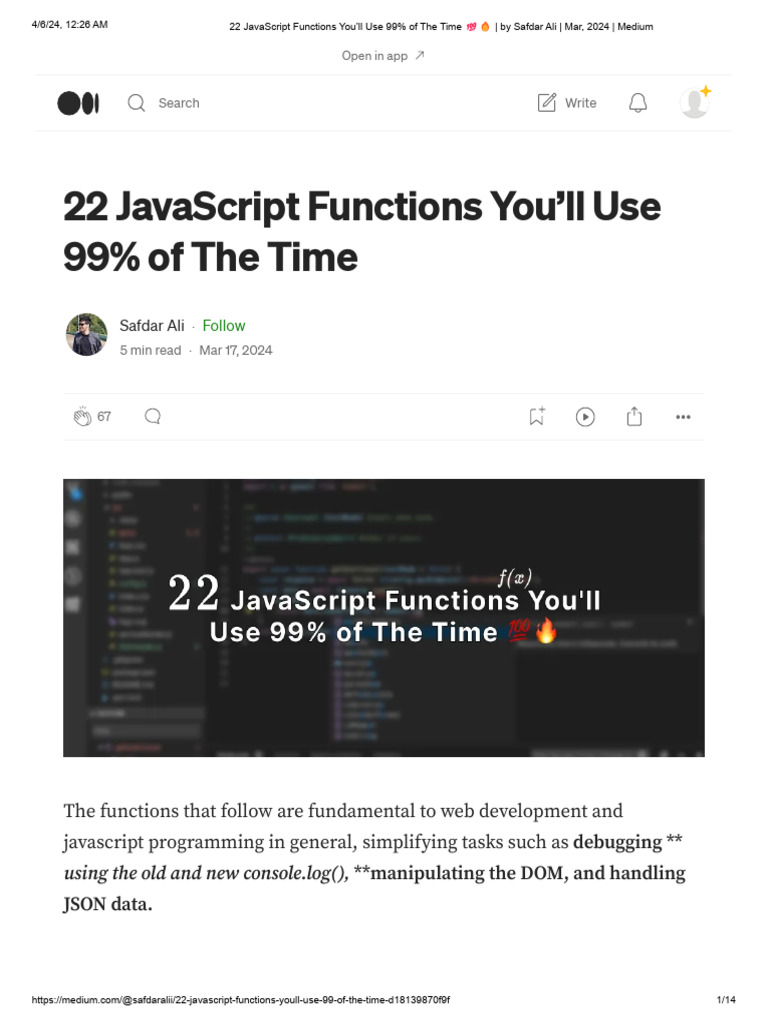Click the Medium logo
Viewport: 768px width, 1024px height.
[78, 103]
